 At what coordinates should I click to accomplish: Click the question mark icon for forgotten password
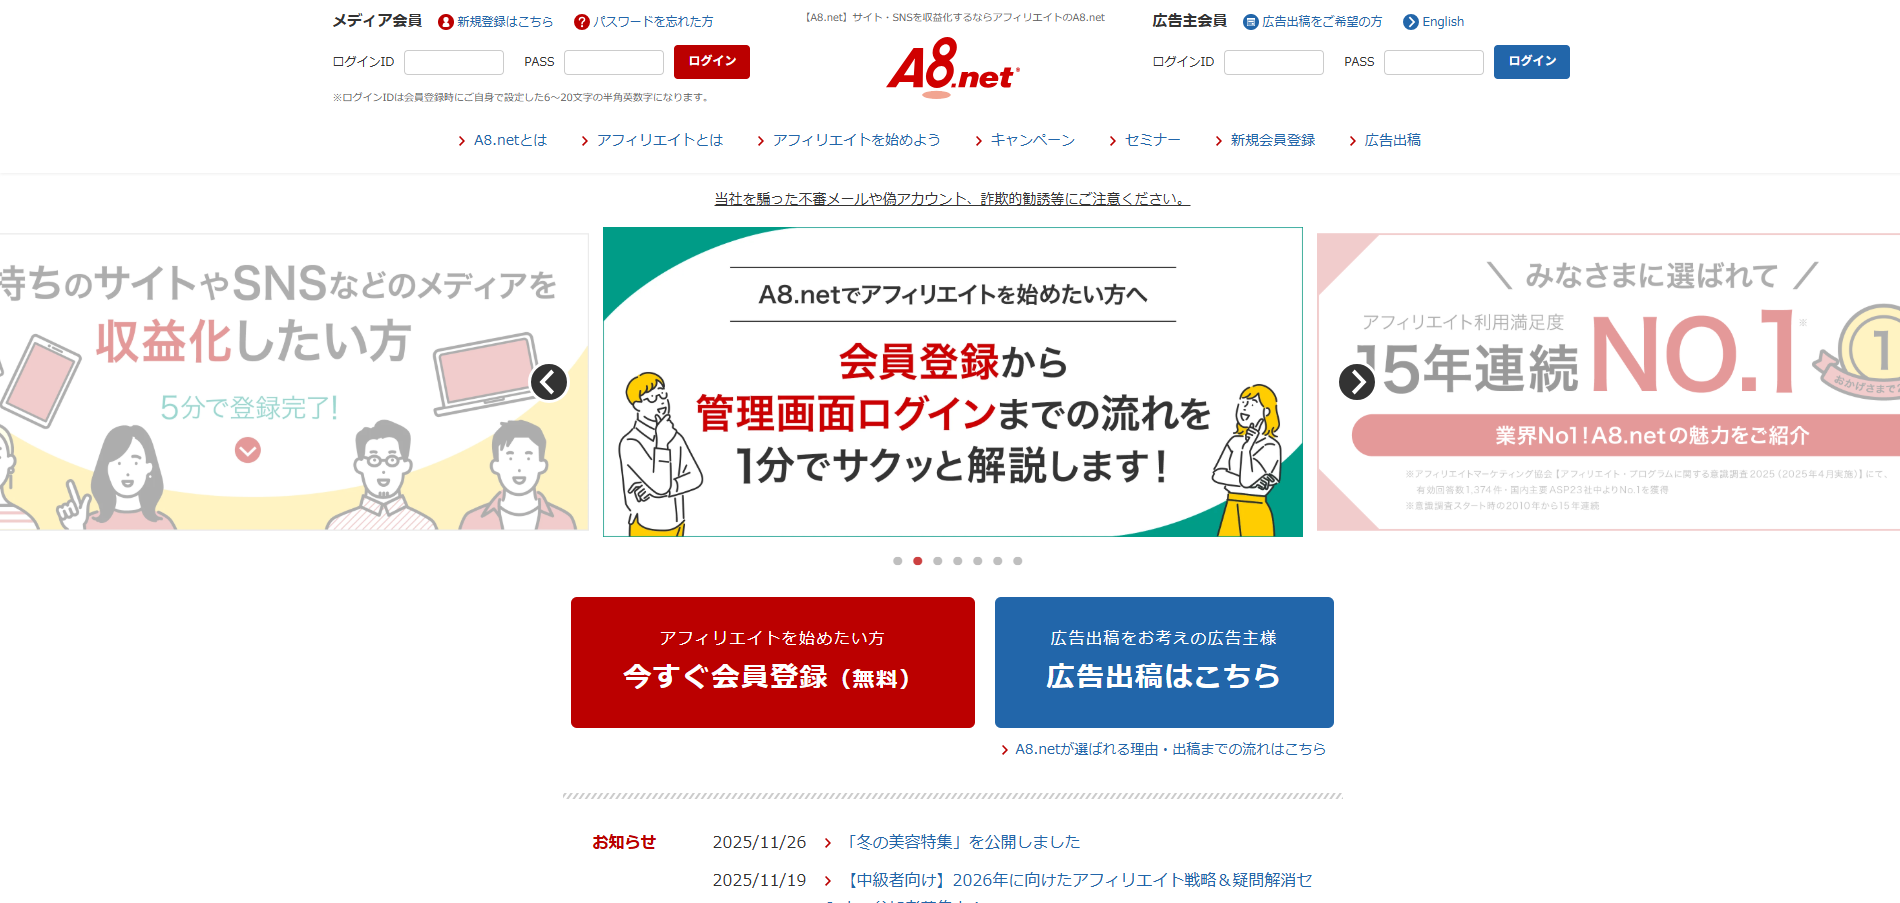[x=582, y=22]
